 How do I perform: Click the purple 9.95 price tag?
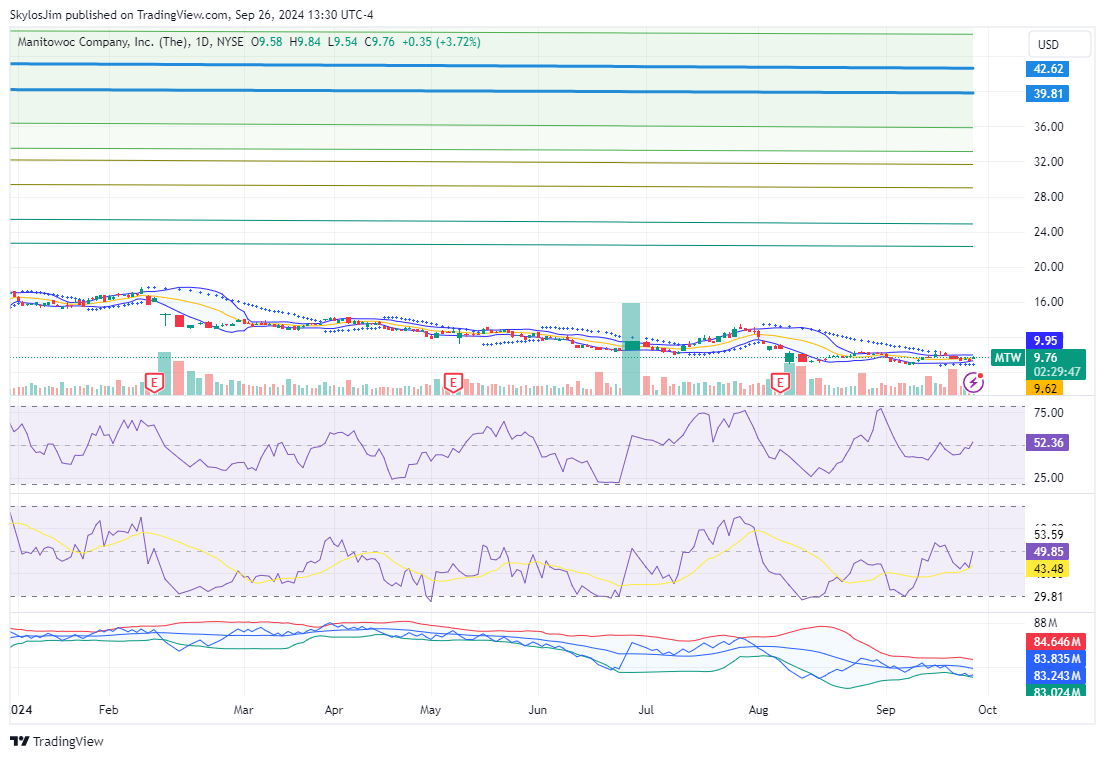[x=1045, y=340]
